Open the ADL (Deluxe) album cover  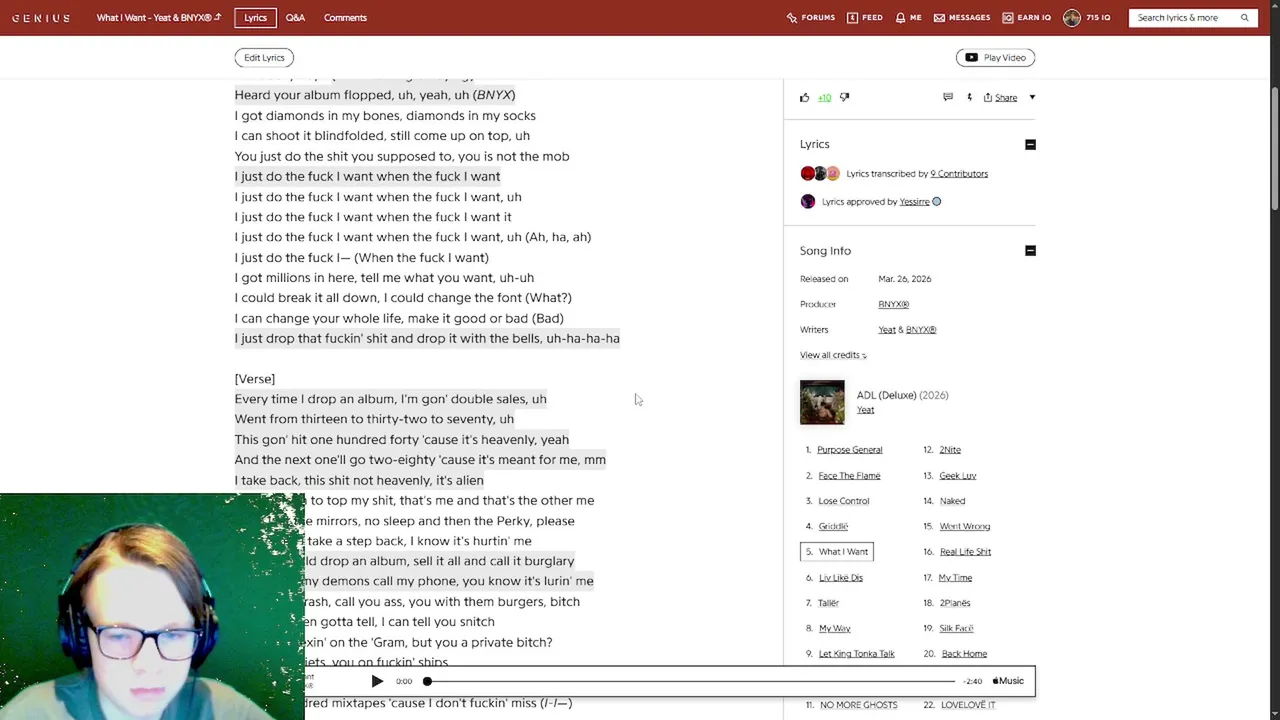pyautogui.click(x=822, y=402)
